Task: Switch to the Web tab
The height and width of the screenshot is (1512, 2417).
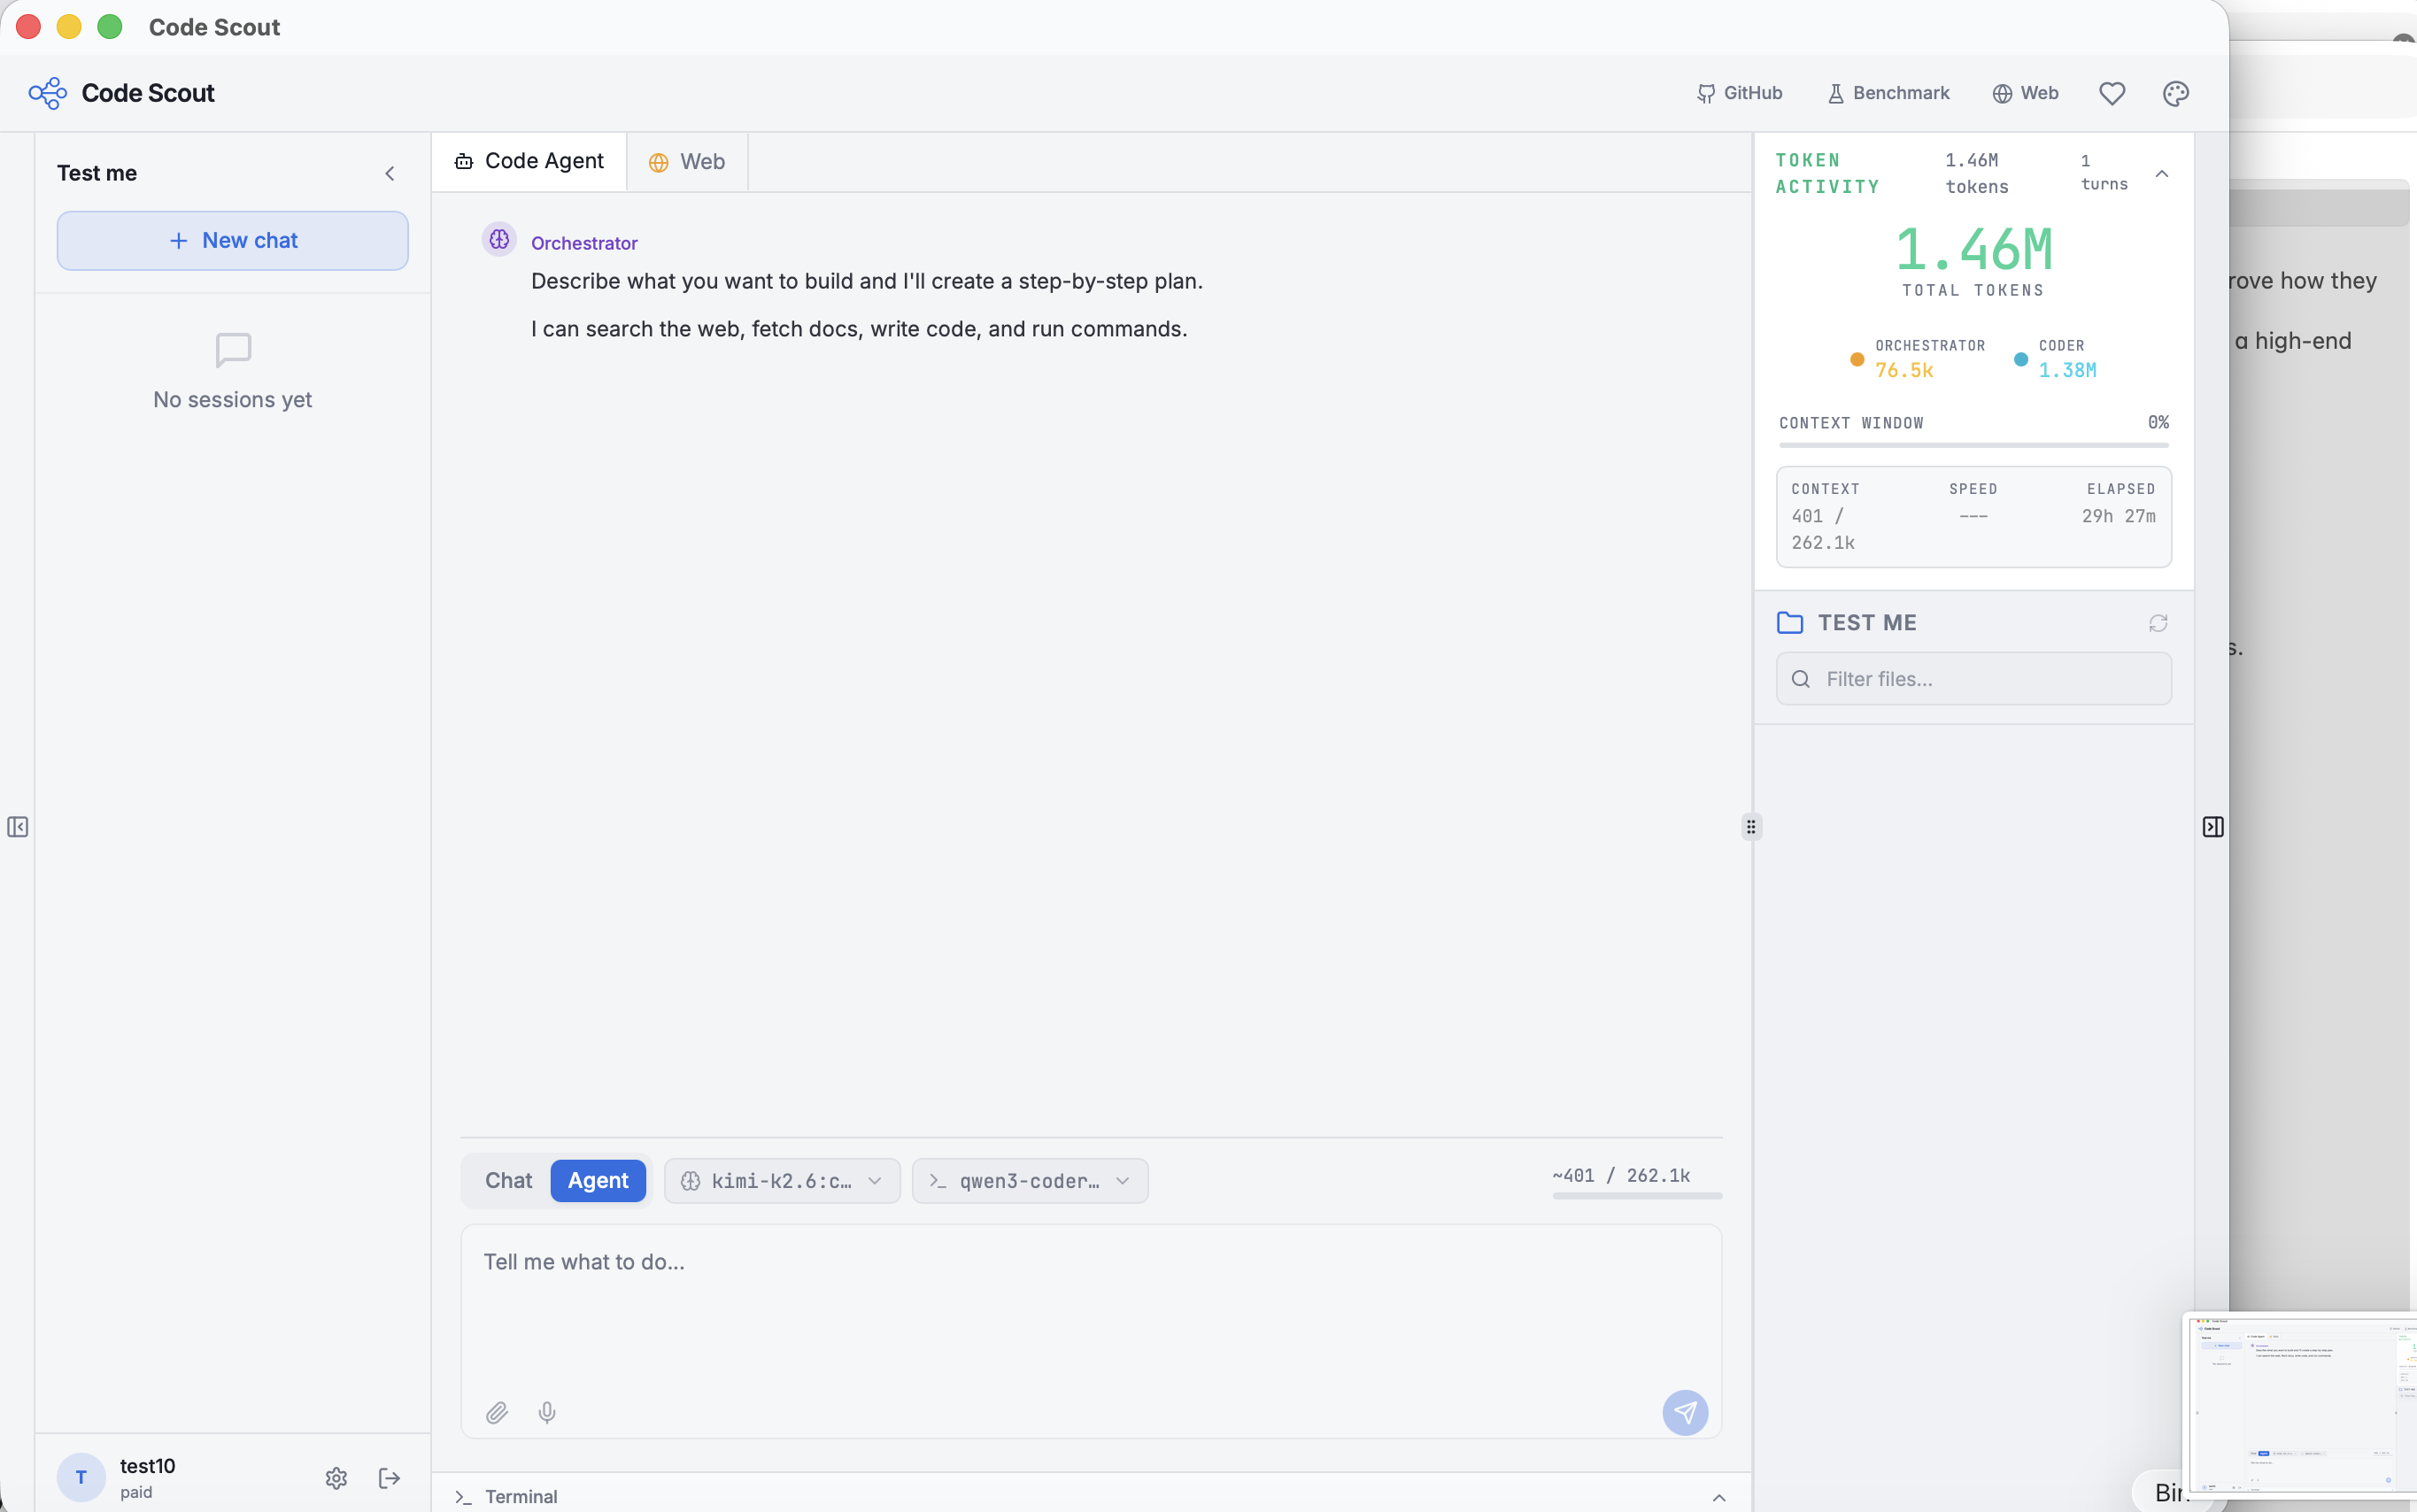Action: 687,162
